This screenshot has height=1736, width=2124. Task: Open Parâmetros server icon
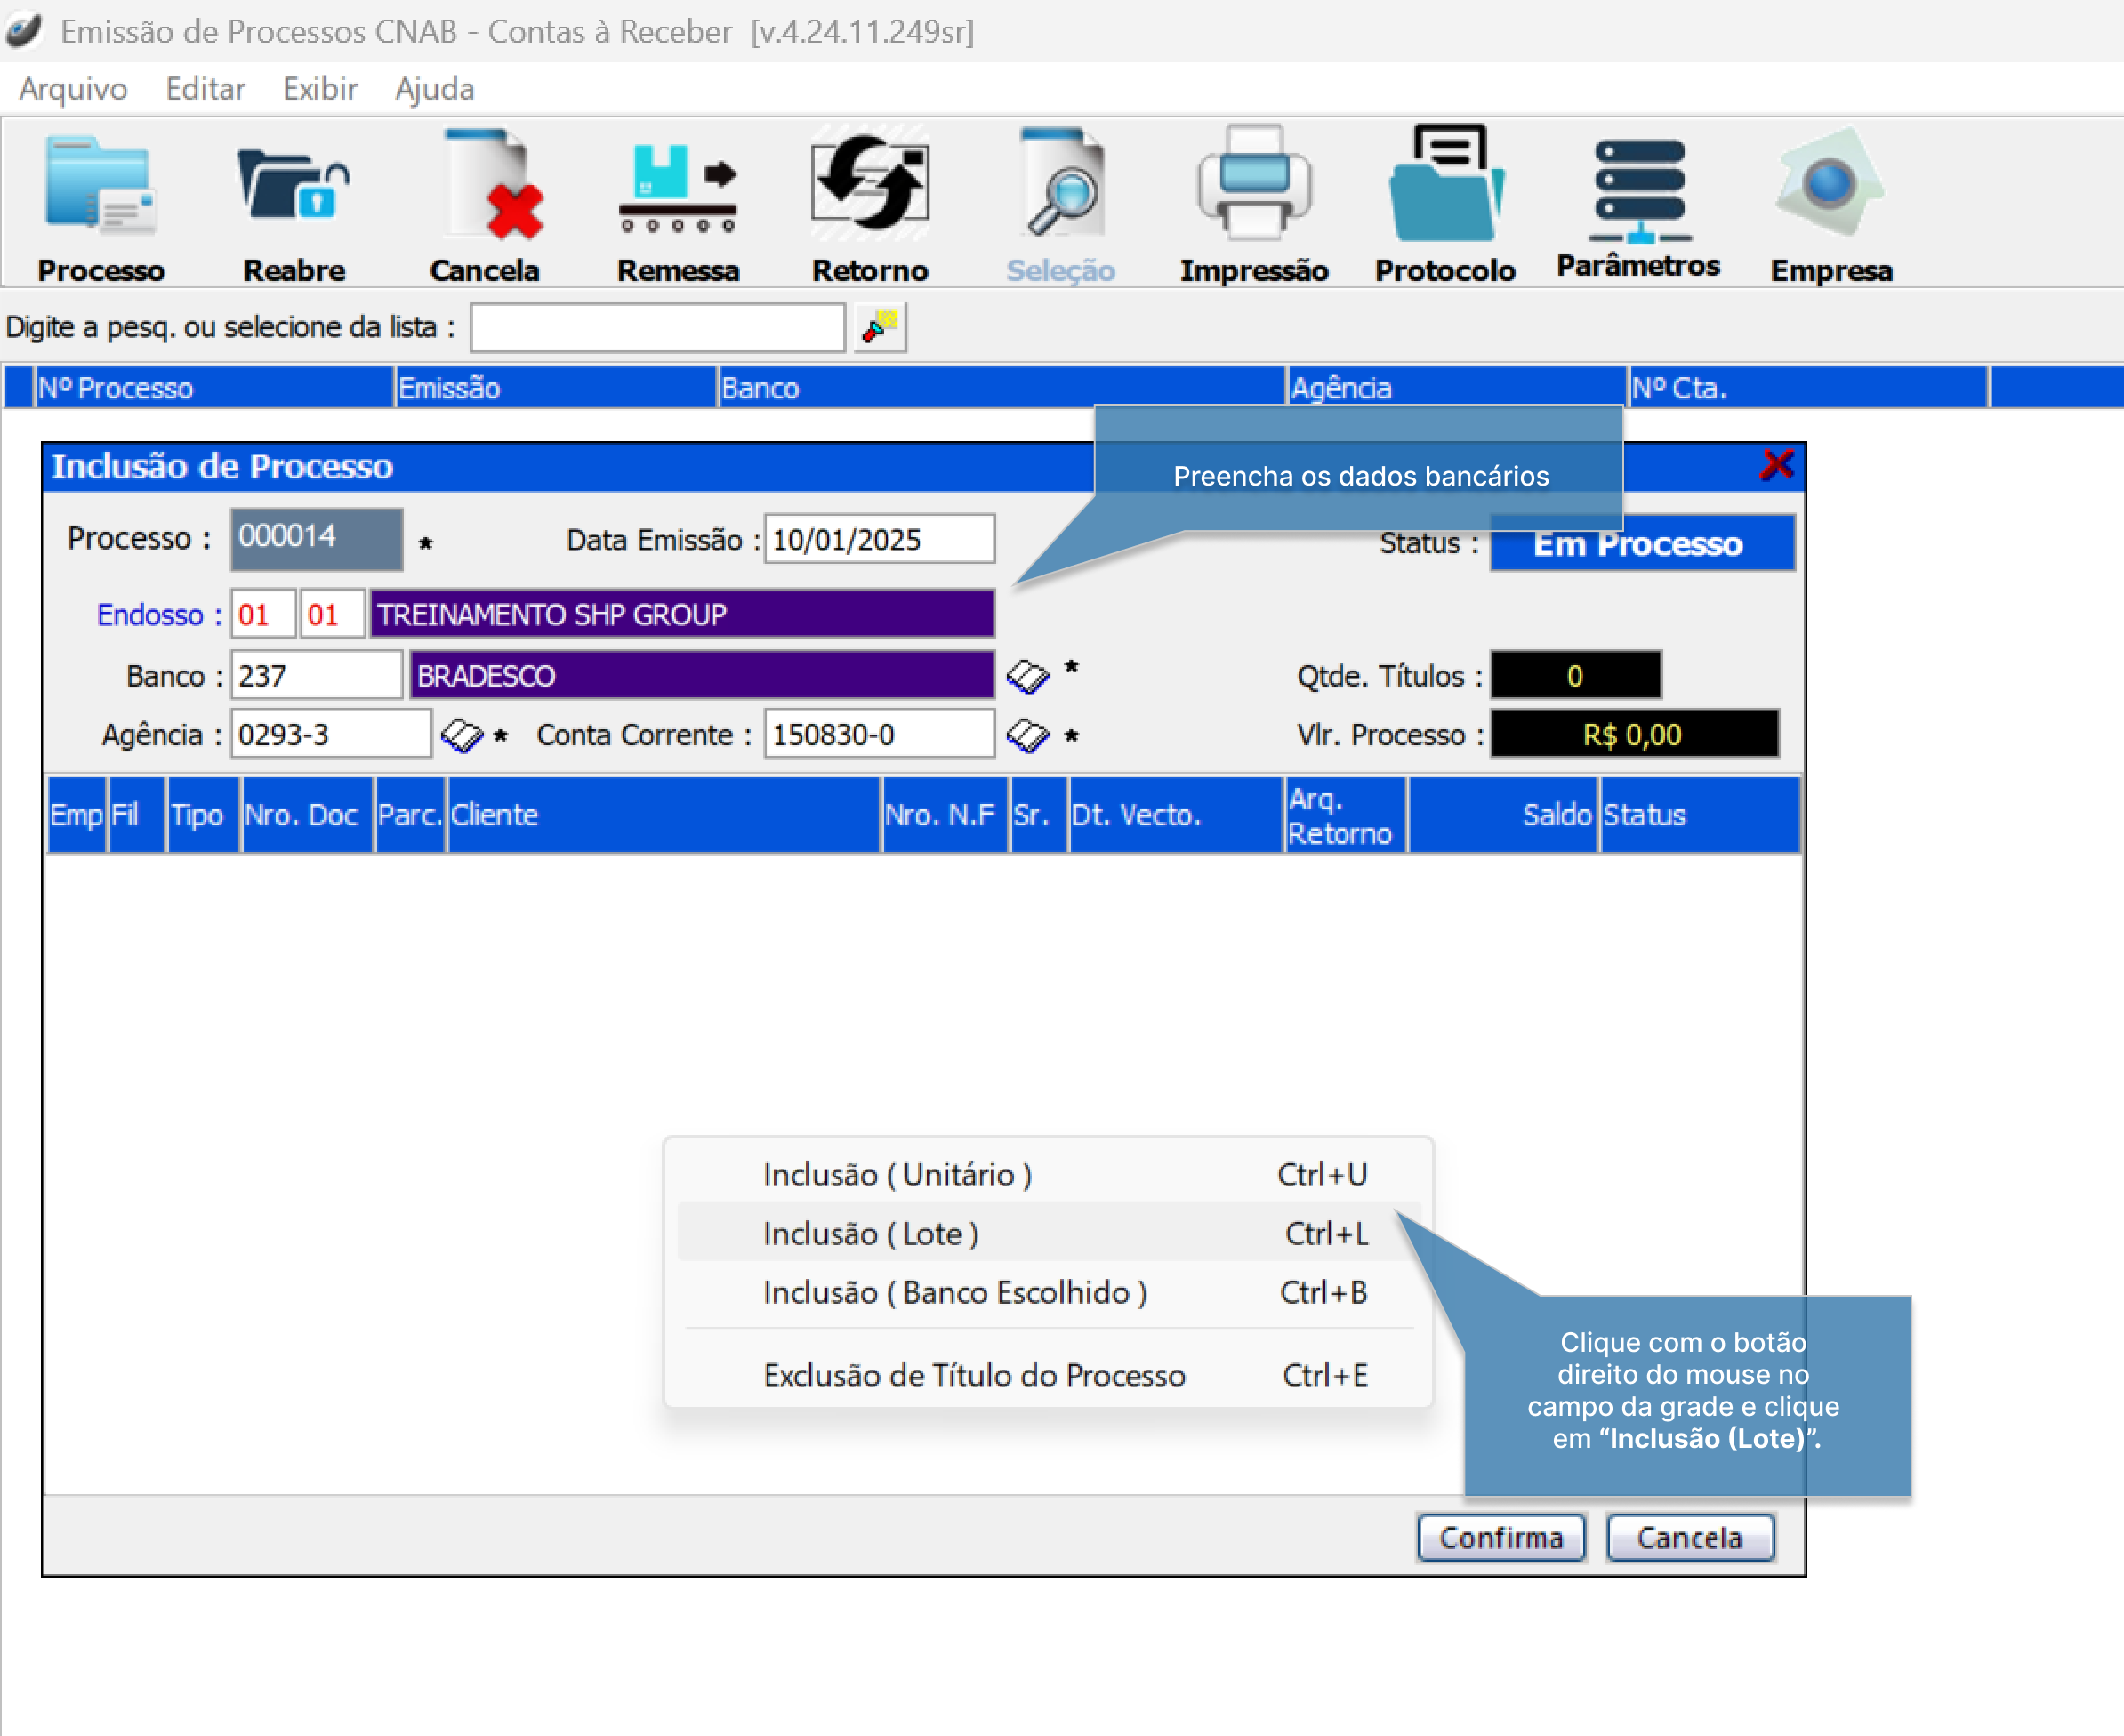coord(1638,187)
